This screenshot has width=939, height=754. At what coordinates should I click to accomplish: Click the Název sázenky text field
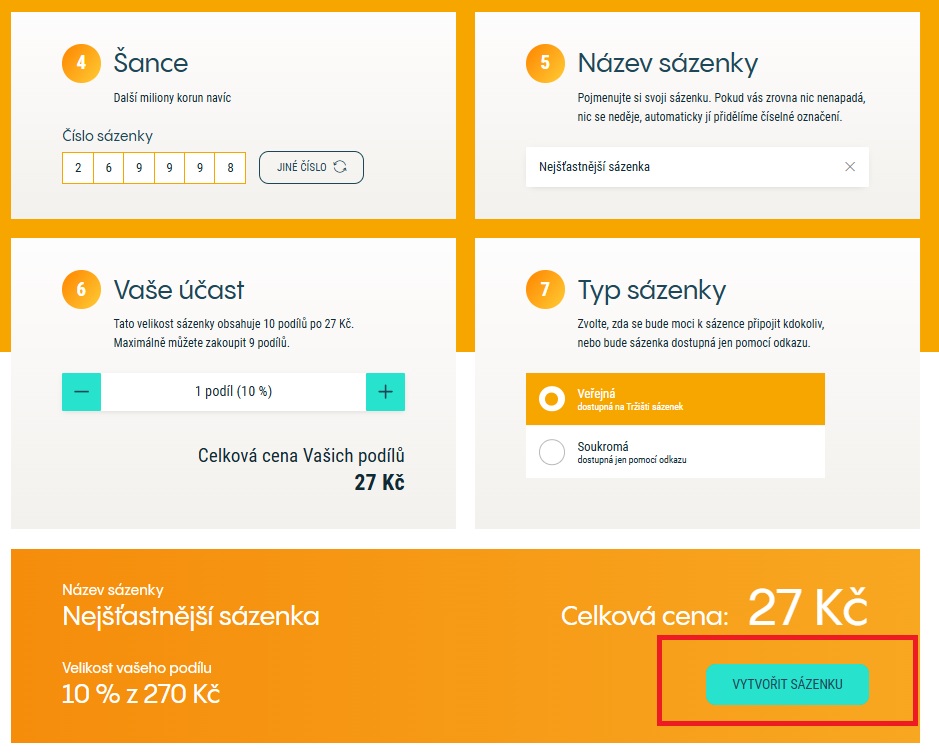[x=680, y=167]
